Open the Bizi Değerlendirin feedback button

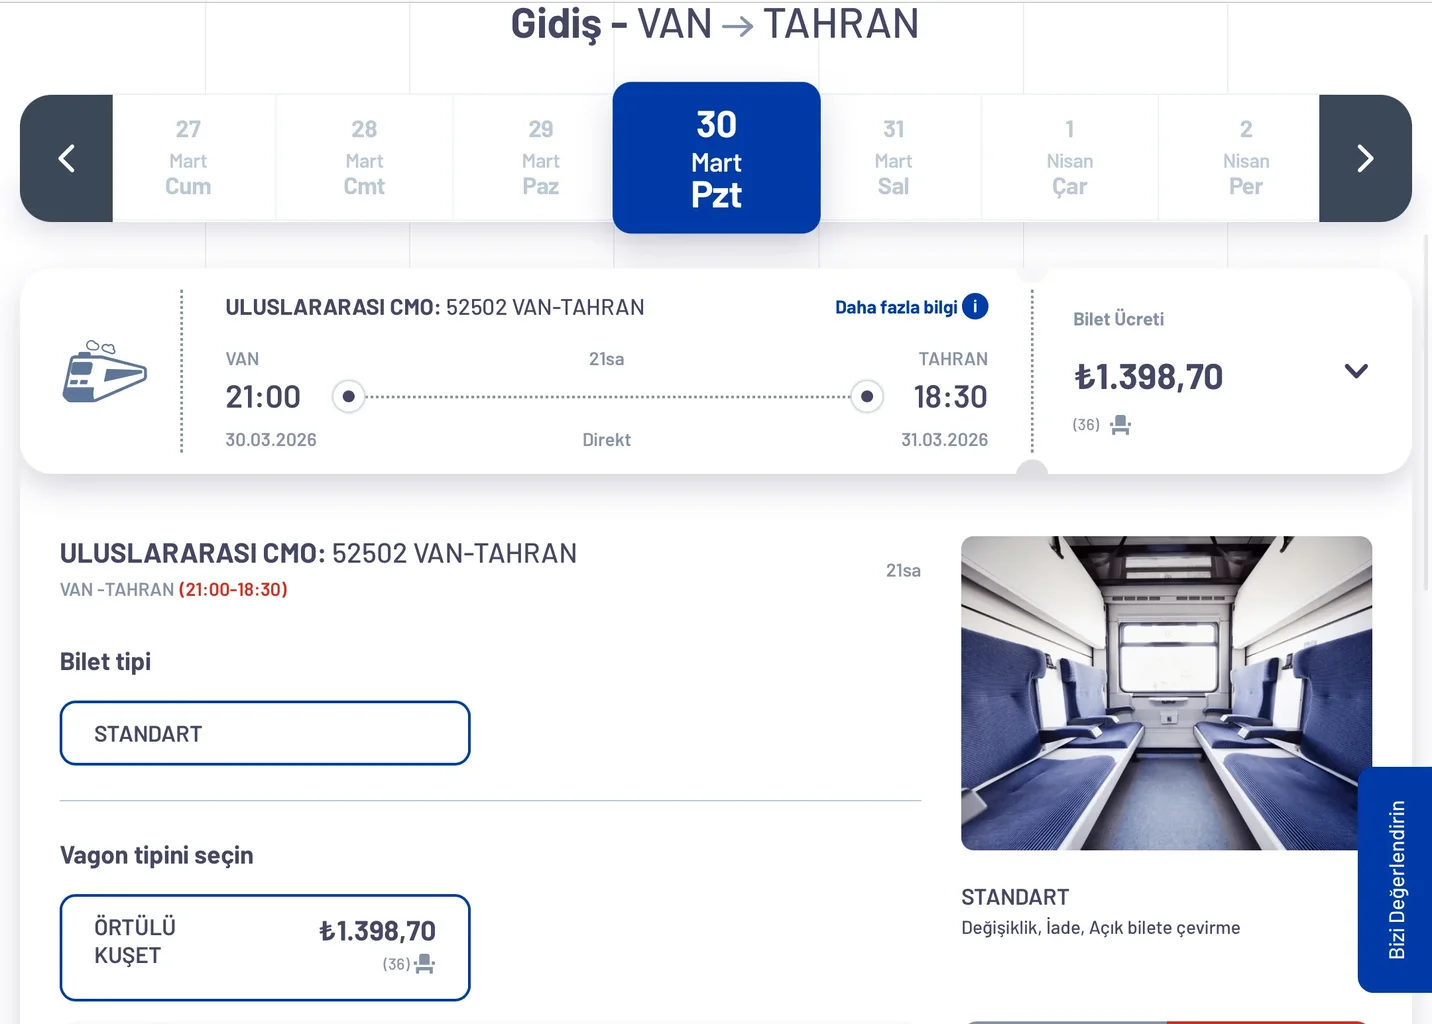pos(1396,879)
